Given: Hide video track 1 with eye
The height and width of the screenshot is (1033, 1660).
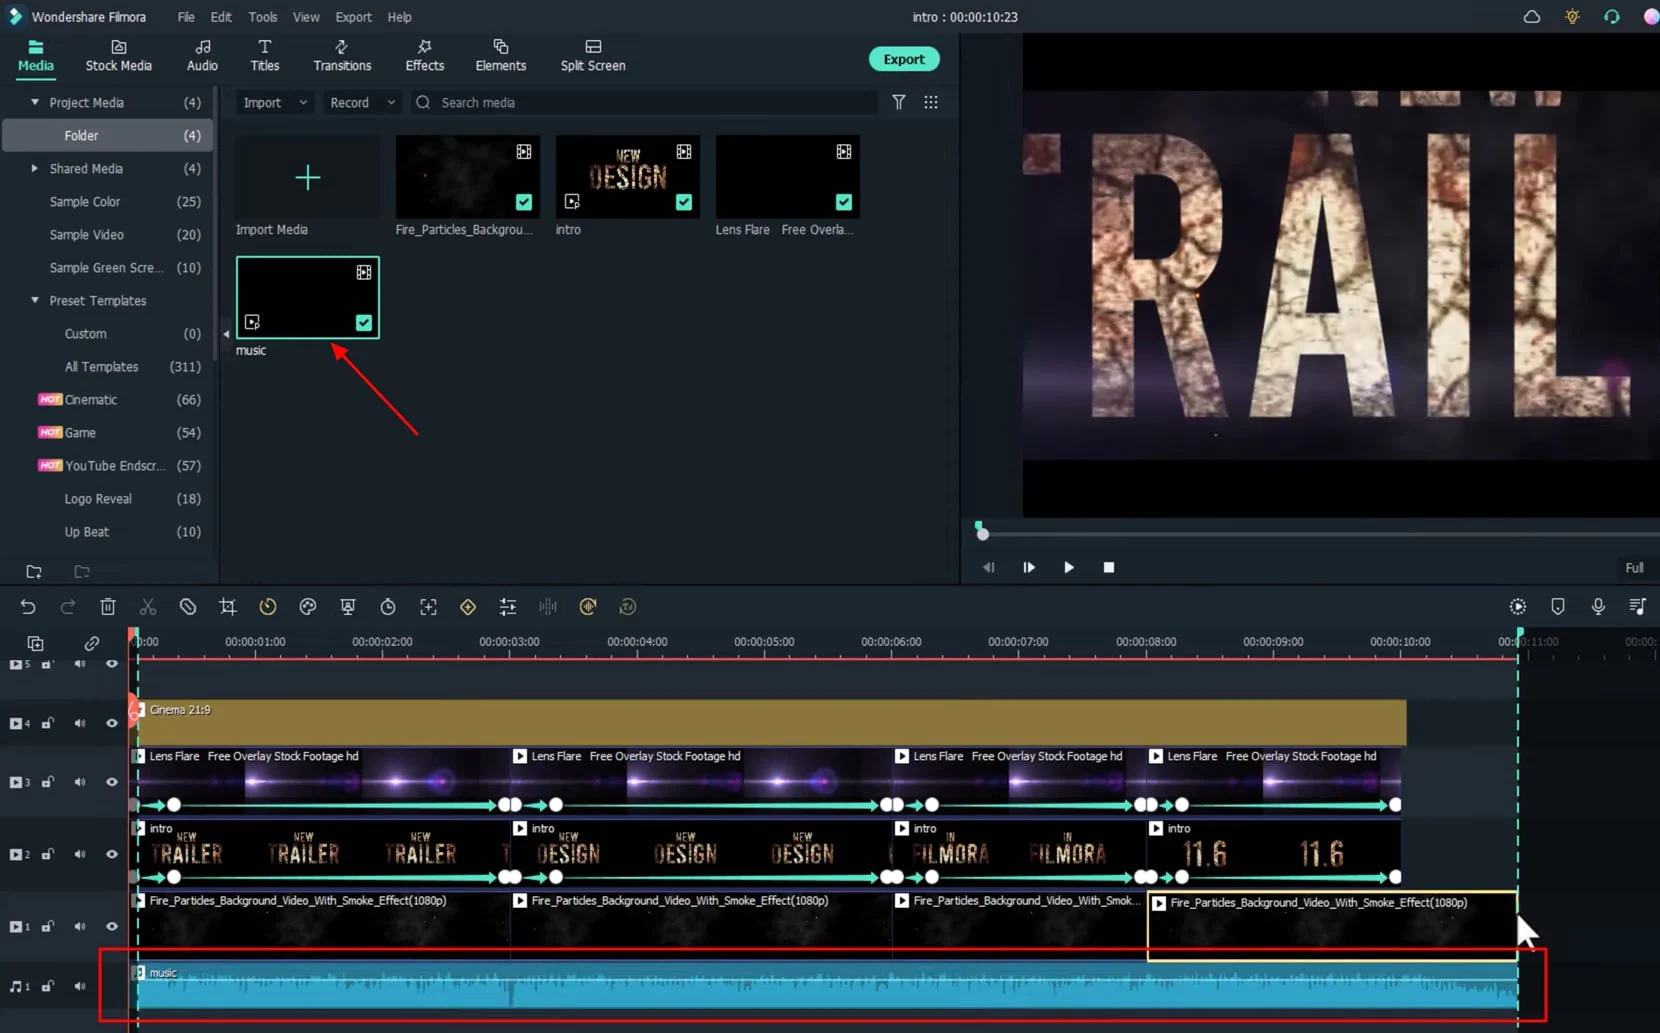Looking at the screenshot, I should [112, 926].
